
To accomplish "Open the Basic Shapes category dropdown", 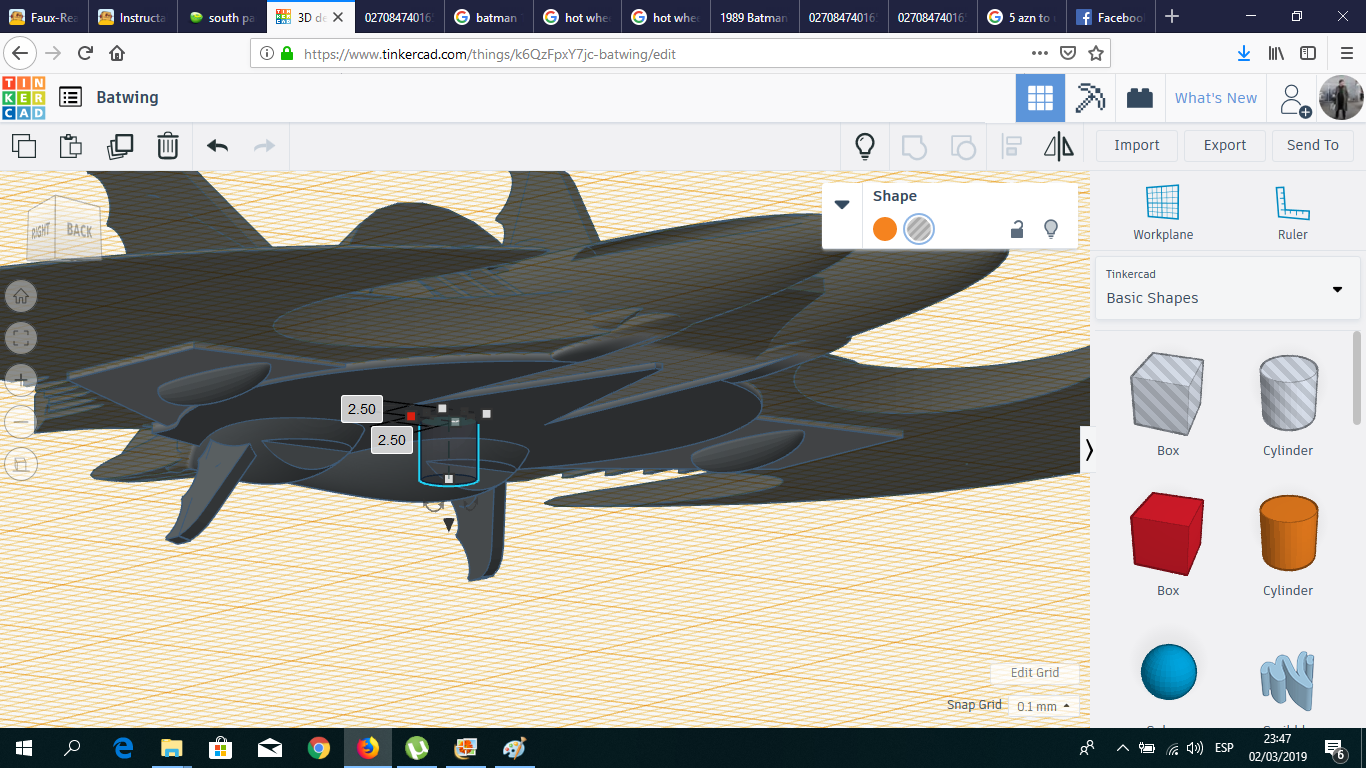I will coord(1226,287).
